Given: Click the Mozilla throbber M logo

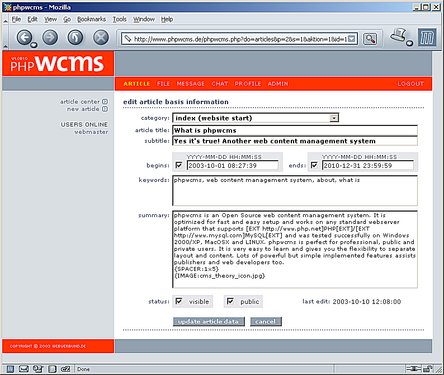Looking at the screenshot, I should click(427, 37).
